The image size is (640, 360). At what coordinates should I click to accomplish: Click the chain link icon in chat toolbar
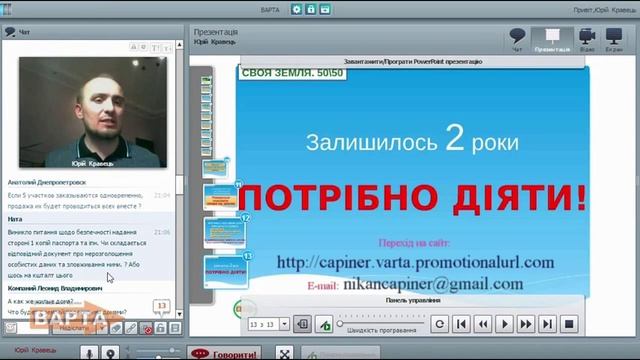[131, 328]
